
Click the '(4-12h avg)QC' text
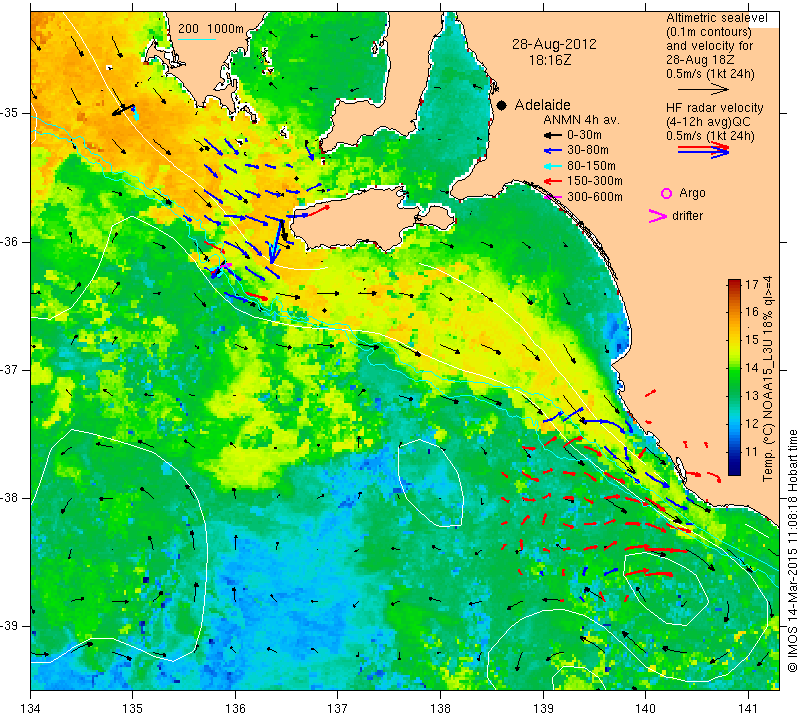coord(708,122)
